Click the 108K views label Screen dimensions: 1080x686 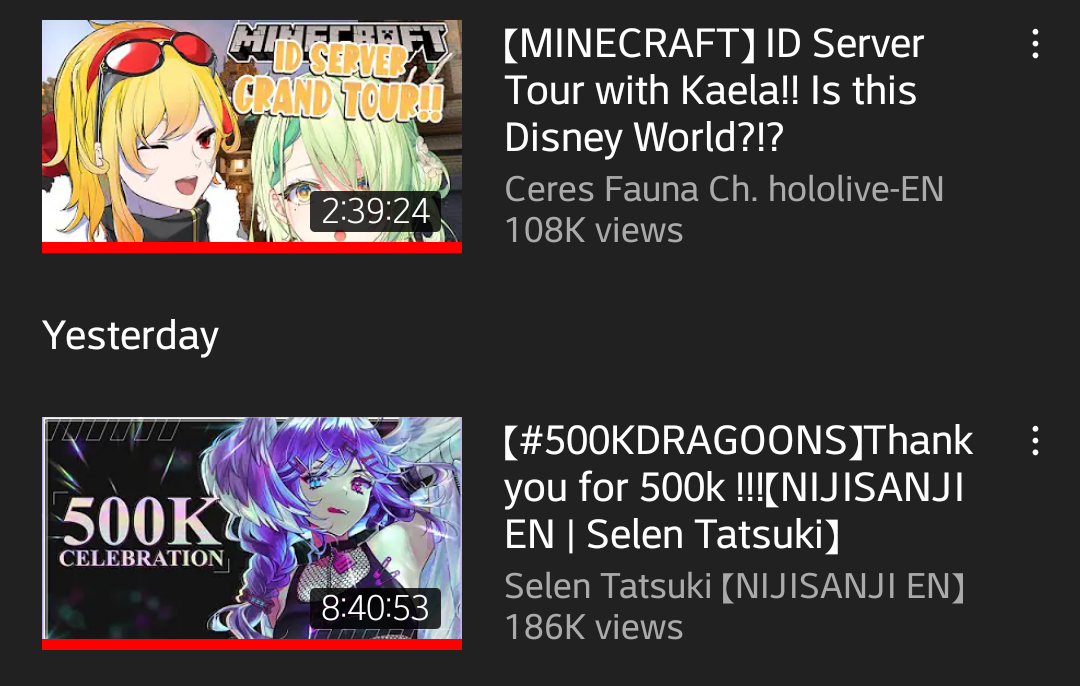pyautogui.click(x=594, y=230)
